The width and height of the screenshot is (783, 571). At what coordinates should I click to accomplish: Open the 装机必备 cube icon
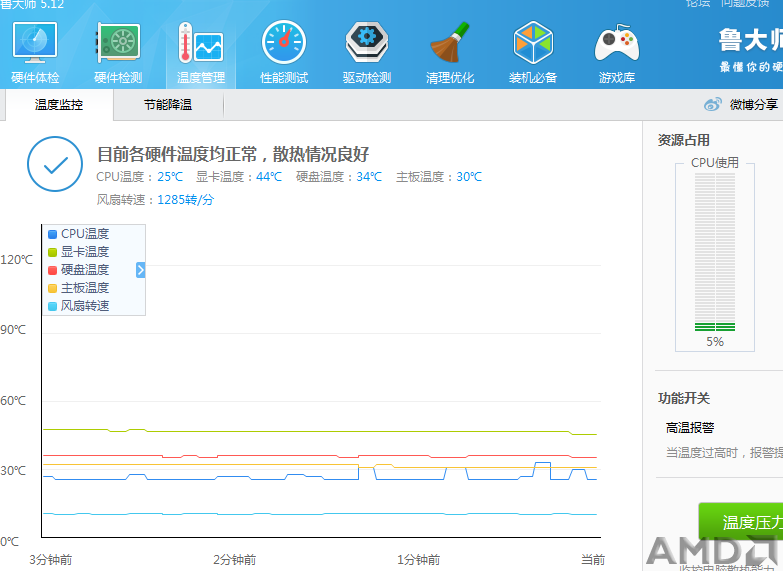(533, 42)
